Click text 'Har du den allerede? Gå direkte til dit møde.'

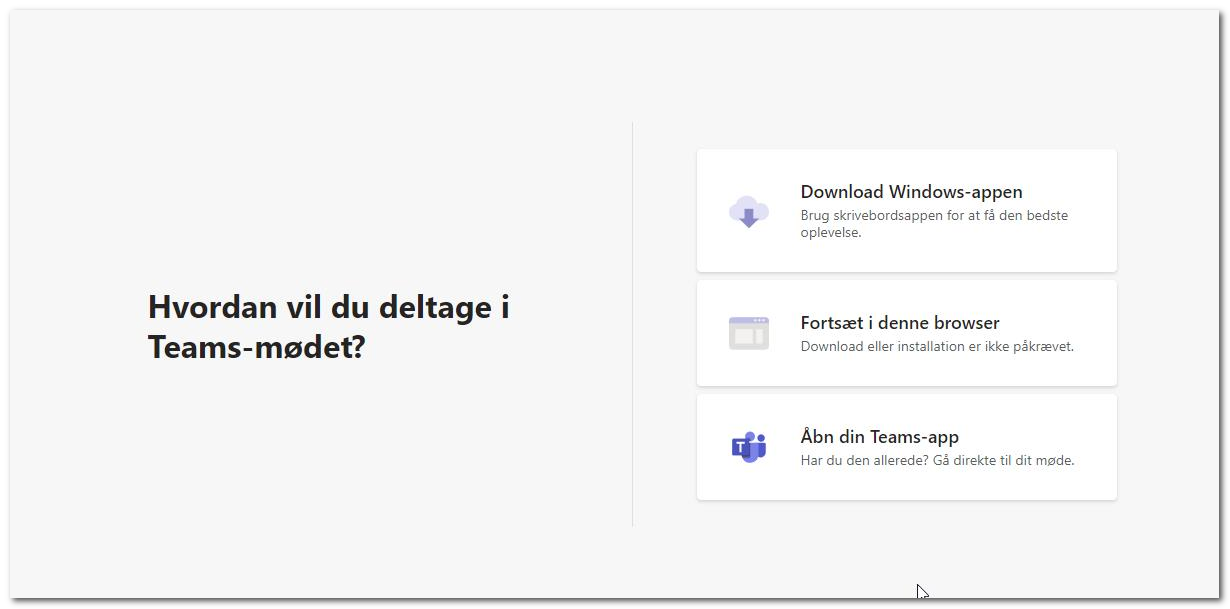(x=937, y=461)
